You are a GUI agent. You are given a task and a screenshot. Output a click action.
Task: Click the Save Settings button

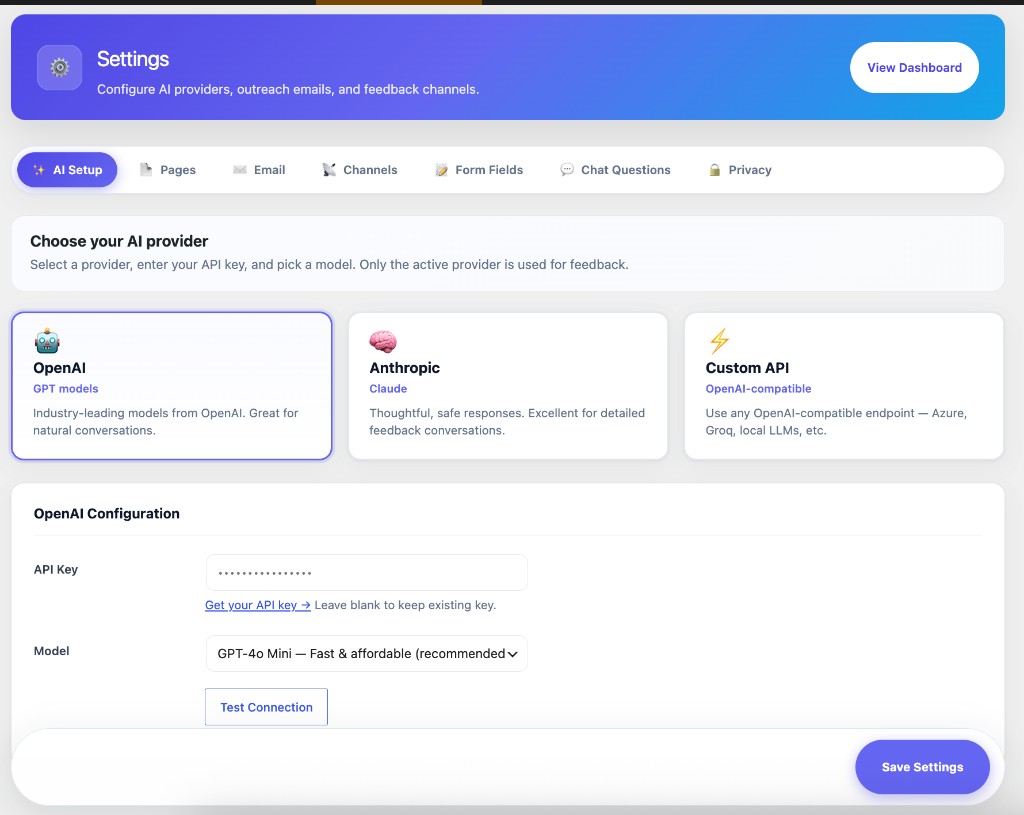coord(922,767)
